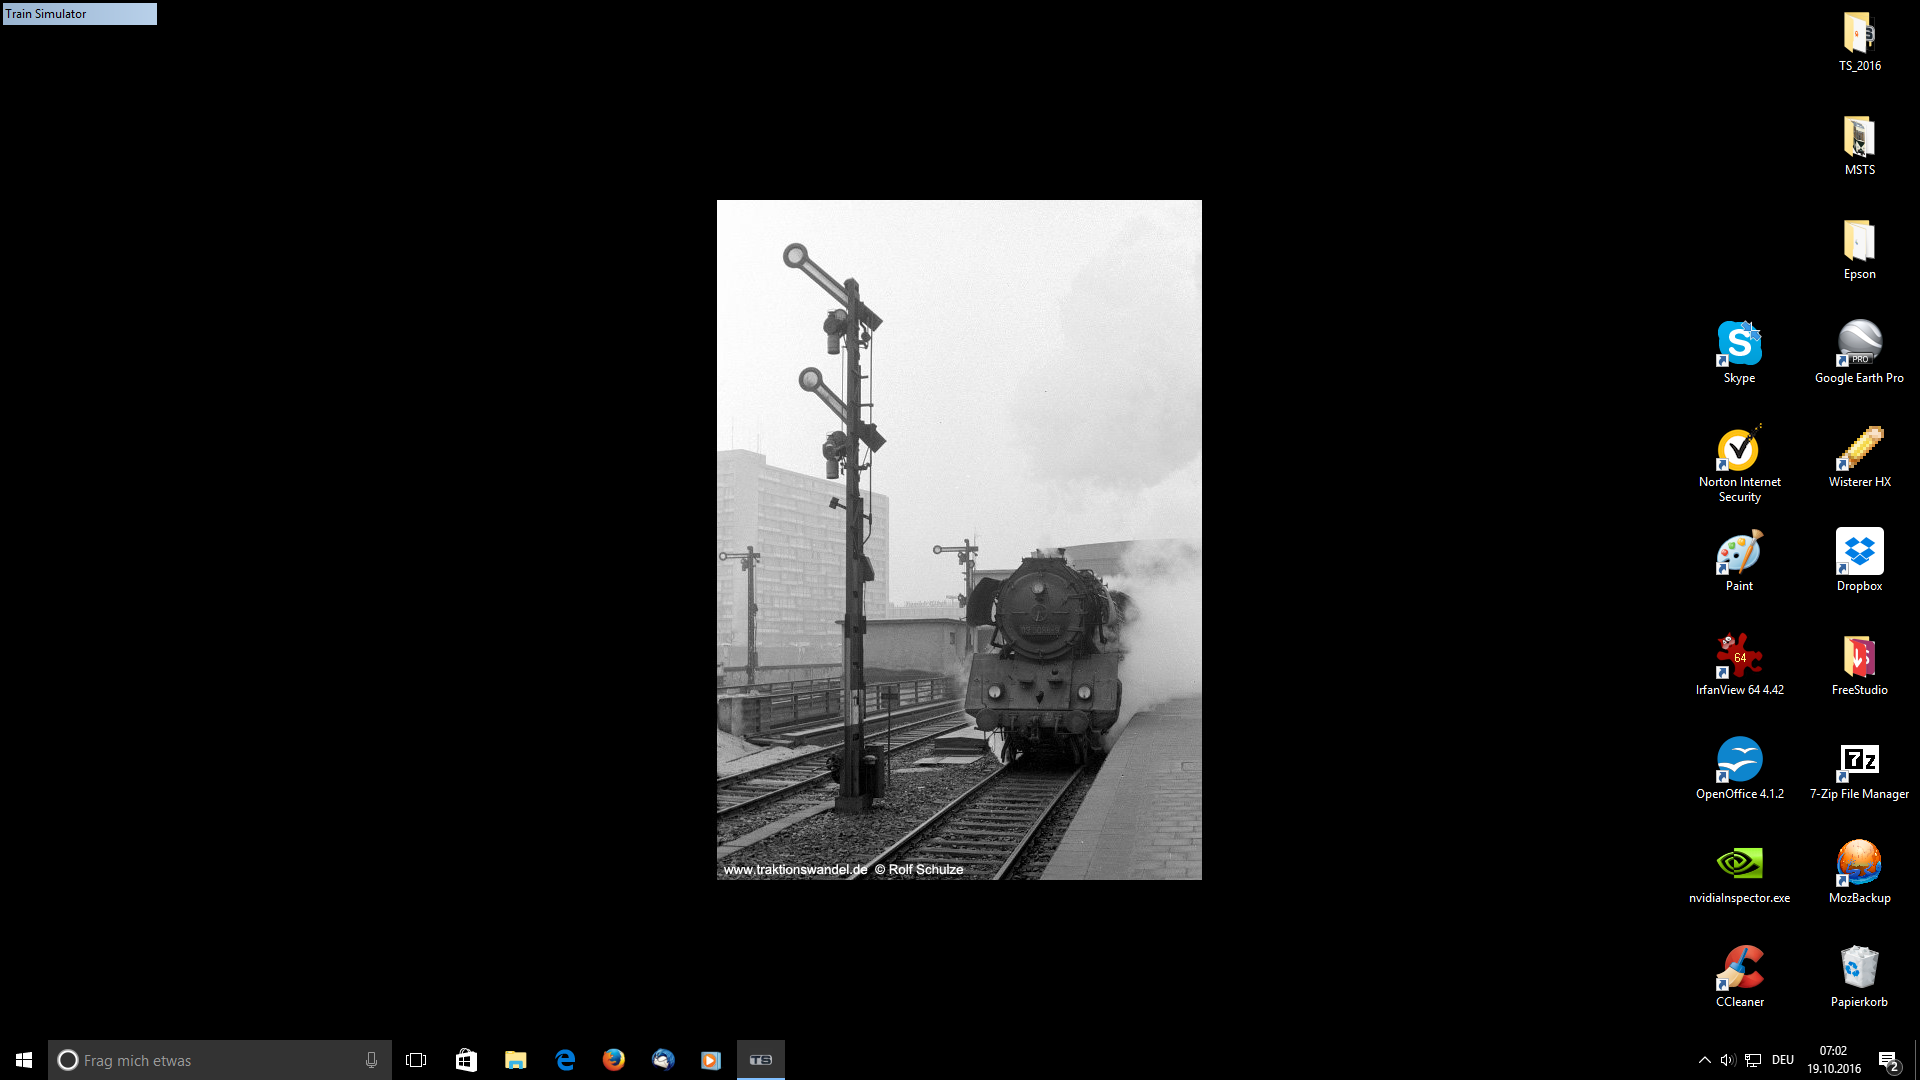This screenshot has width=1920, height=1080.
Task: Select the Dropbox desktop icon
Action: click(1859, 553)
